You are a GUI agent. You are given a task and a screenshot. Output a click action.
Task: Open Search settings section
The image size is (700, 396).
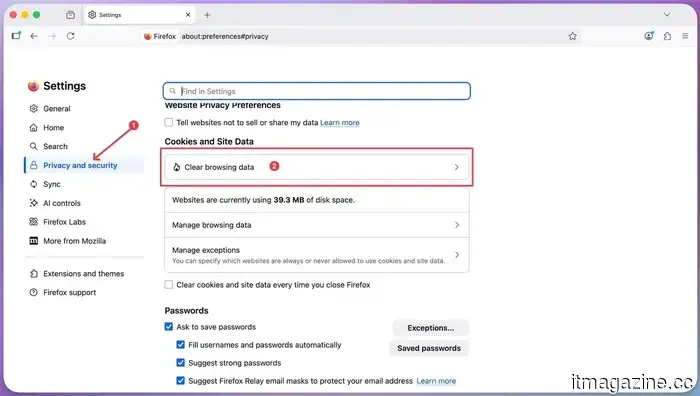[x=84, y=146]
